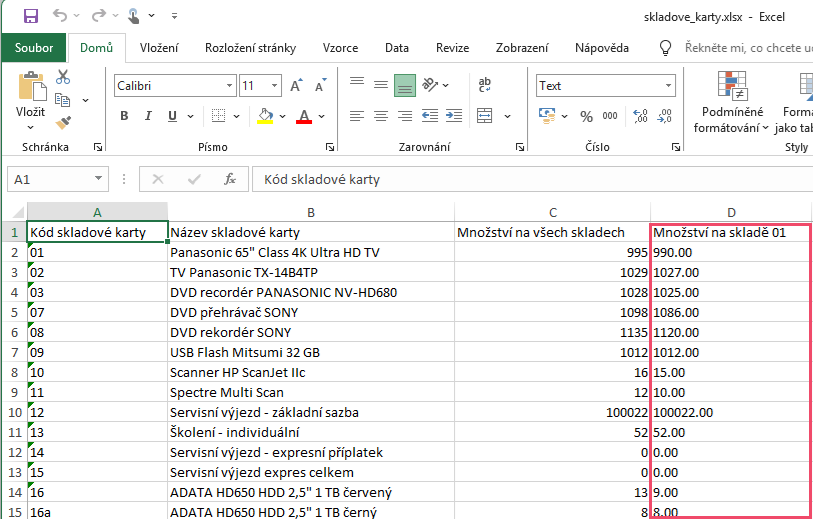The image size is (813, 519).
Task: Align text to the middle vertically
Action: 381,85
